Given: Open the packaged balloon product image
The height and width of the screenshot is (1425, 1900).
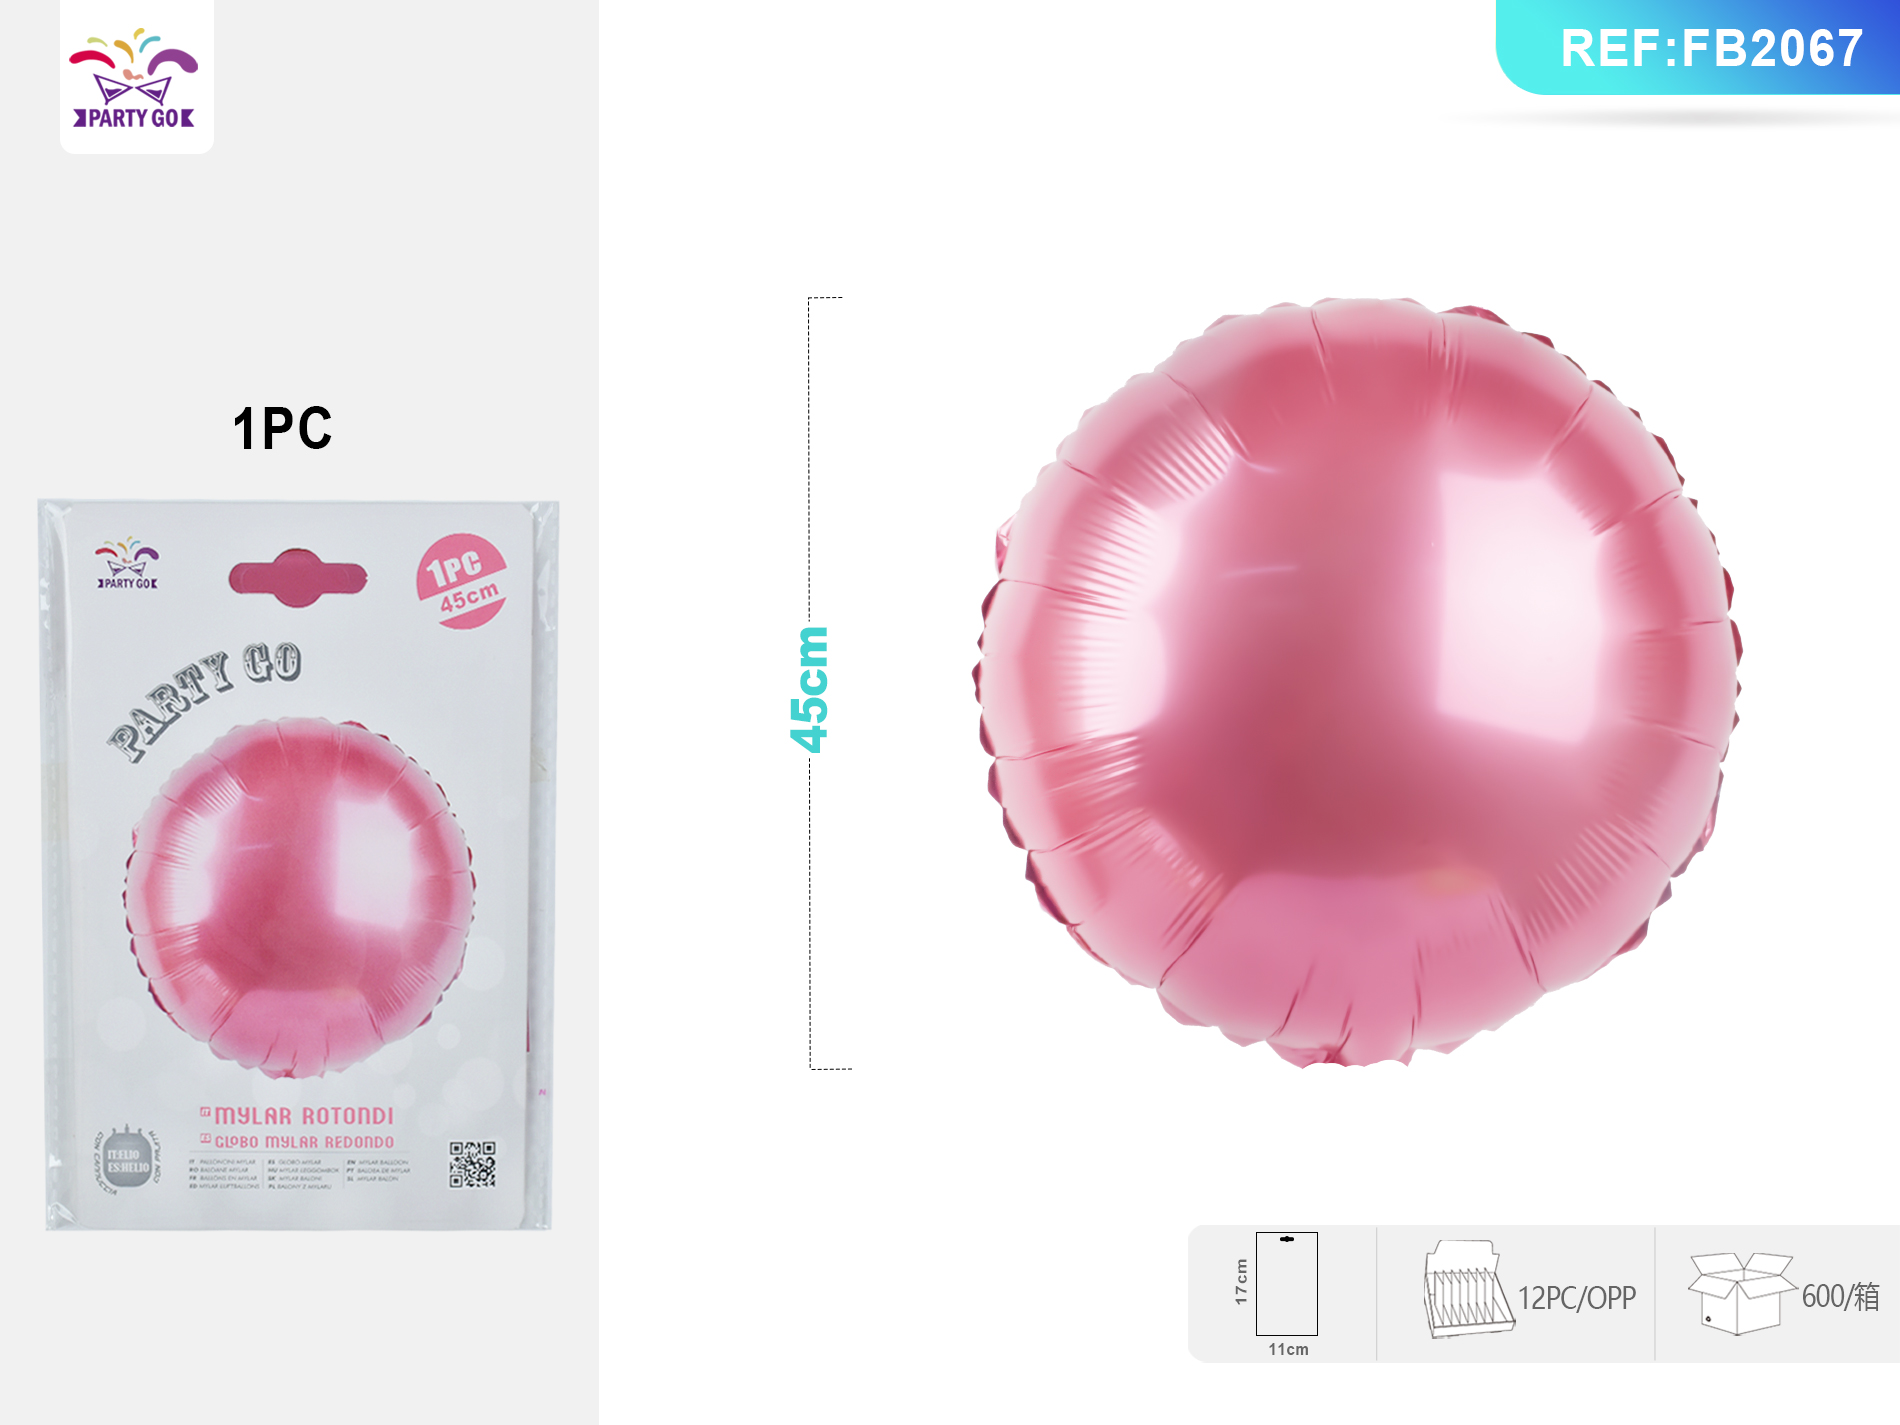Looking at the screenshot, I should pos(298,864).
